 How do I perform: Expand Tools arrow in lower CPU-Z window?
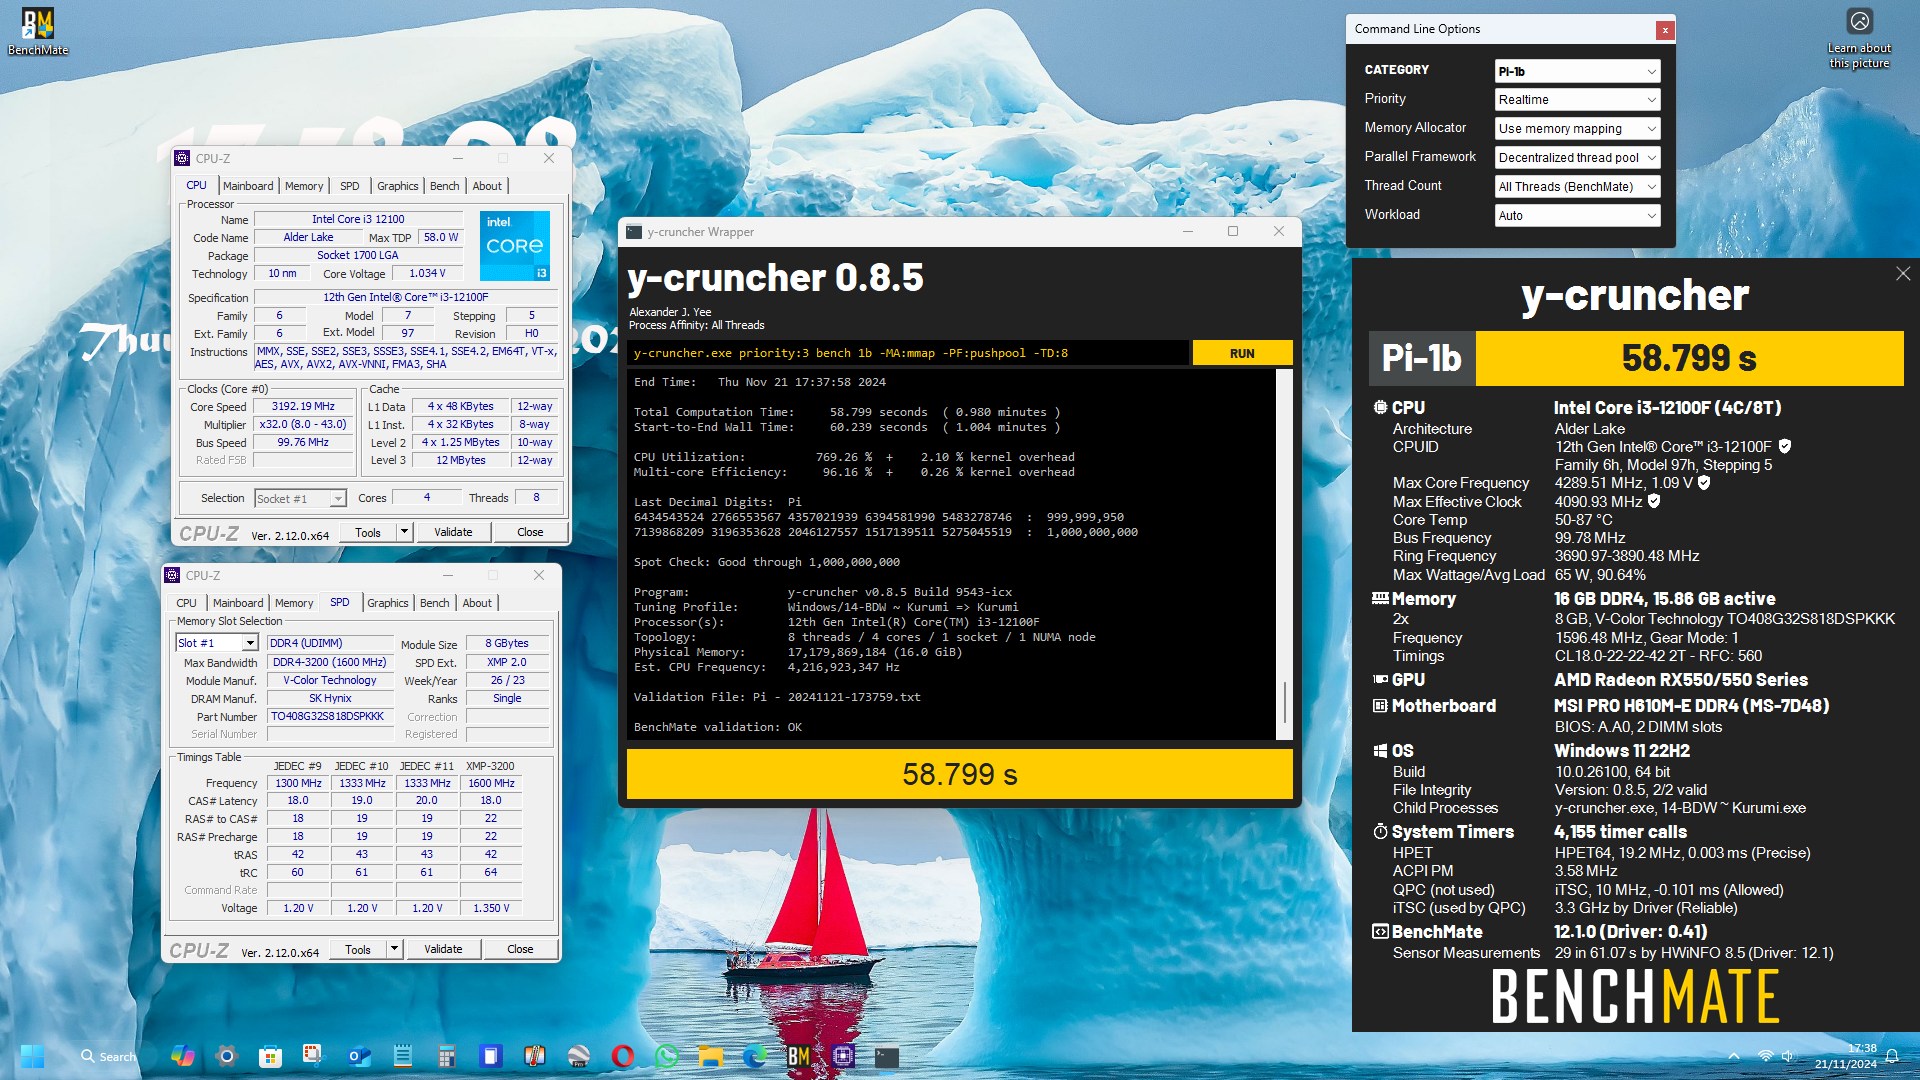[394, 949]
